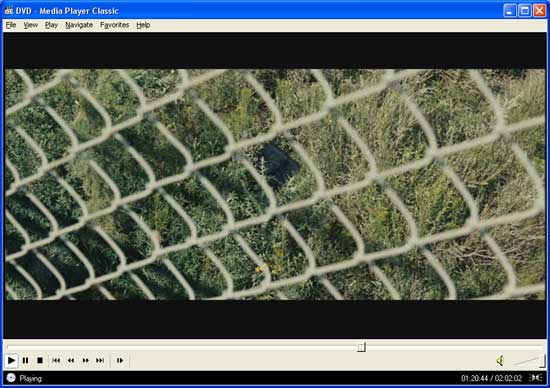Skip to next chapter
Screen dimensions: 550x388
coord(100,360)
